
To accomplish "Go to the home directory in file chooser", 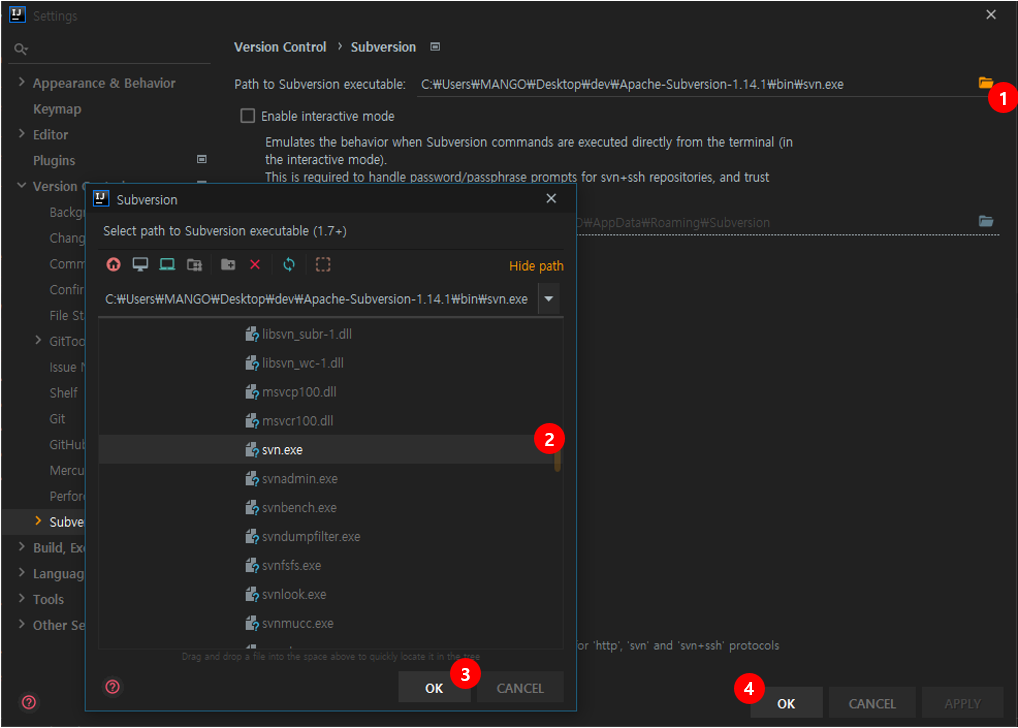I will pyautogui.click(x=114, y=264).
